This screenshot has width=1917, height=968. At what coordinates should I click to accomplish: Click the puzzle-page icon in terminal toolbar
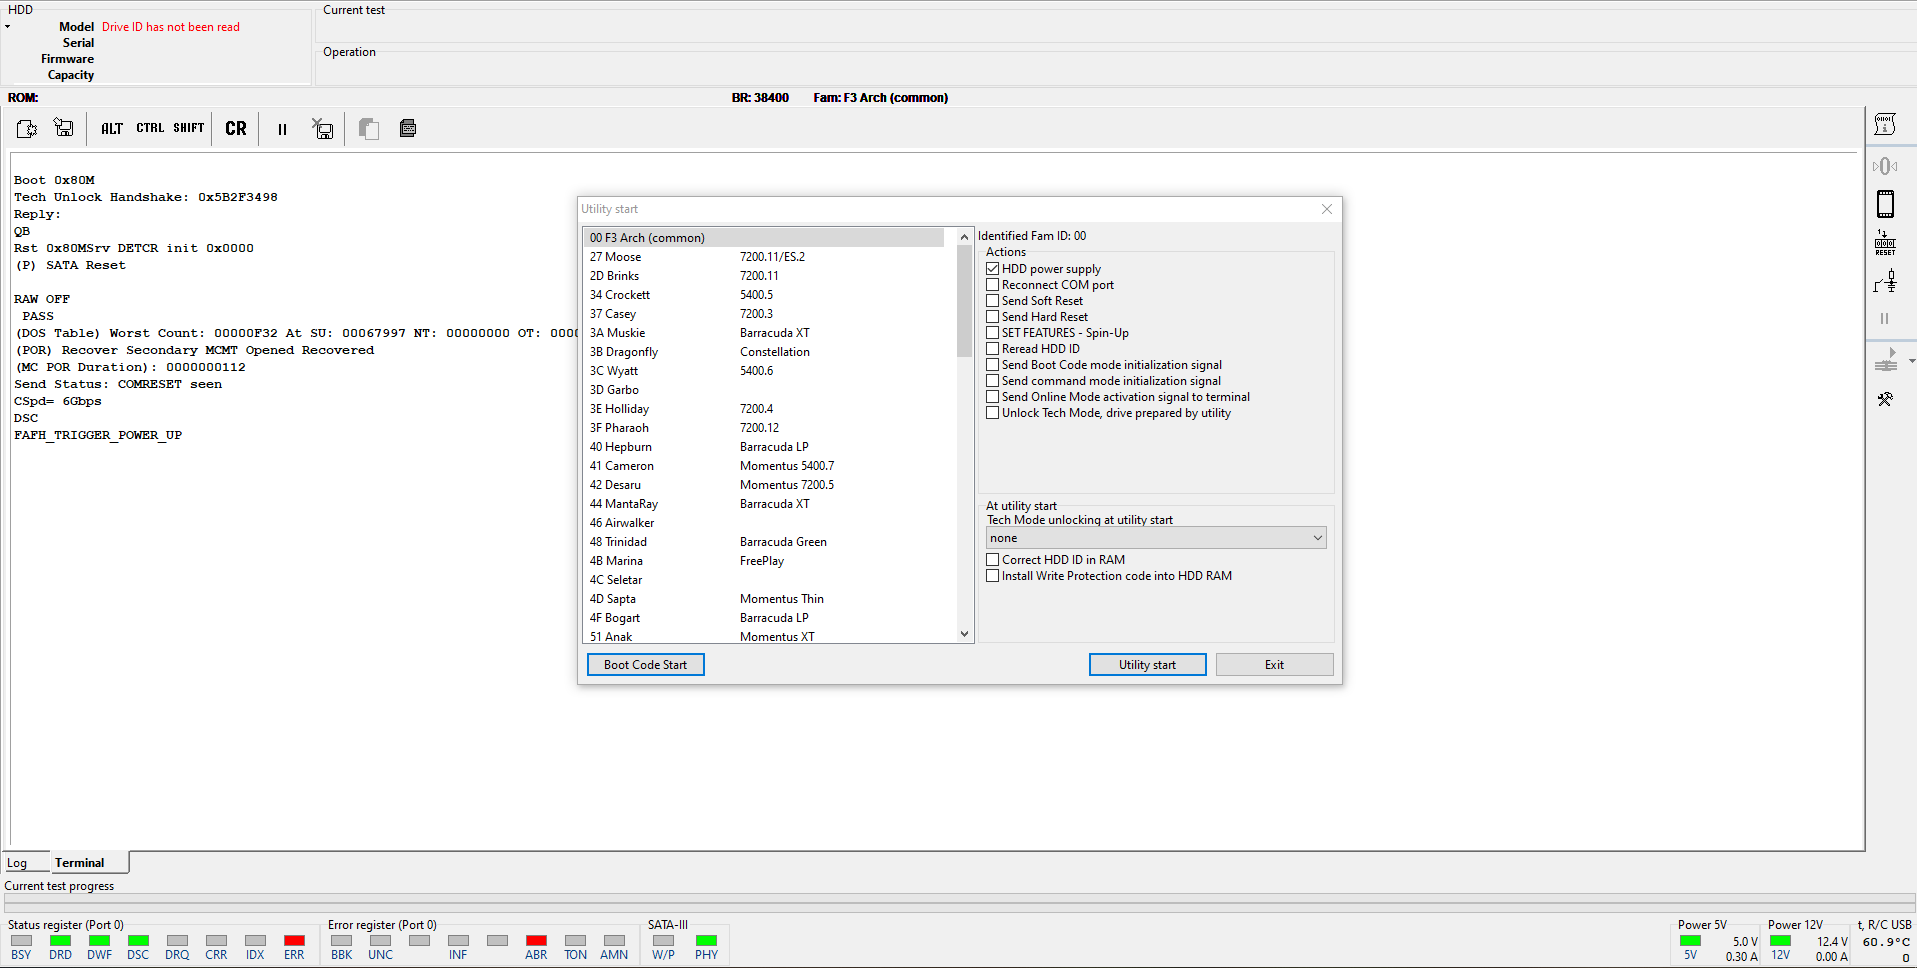coord(27,128)
